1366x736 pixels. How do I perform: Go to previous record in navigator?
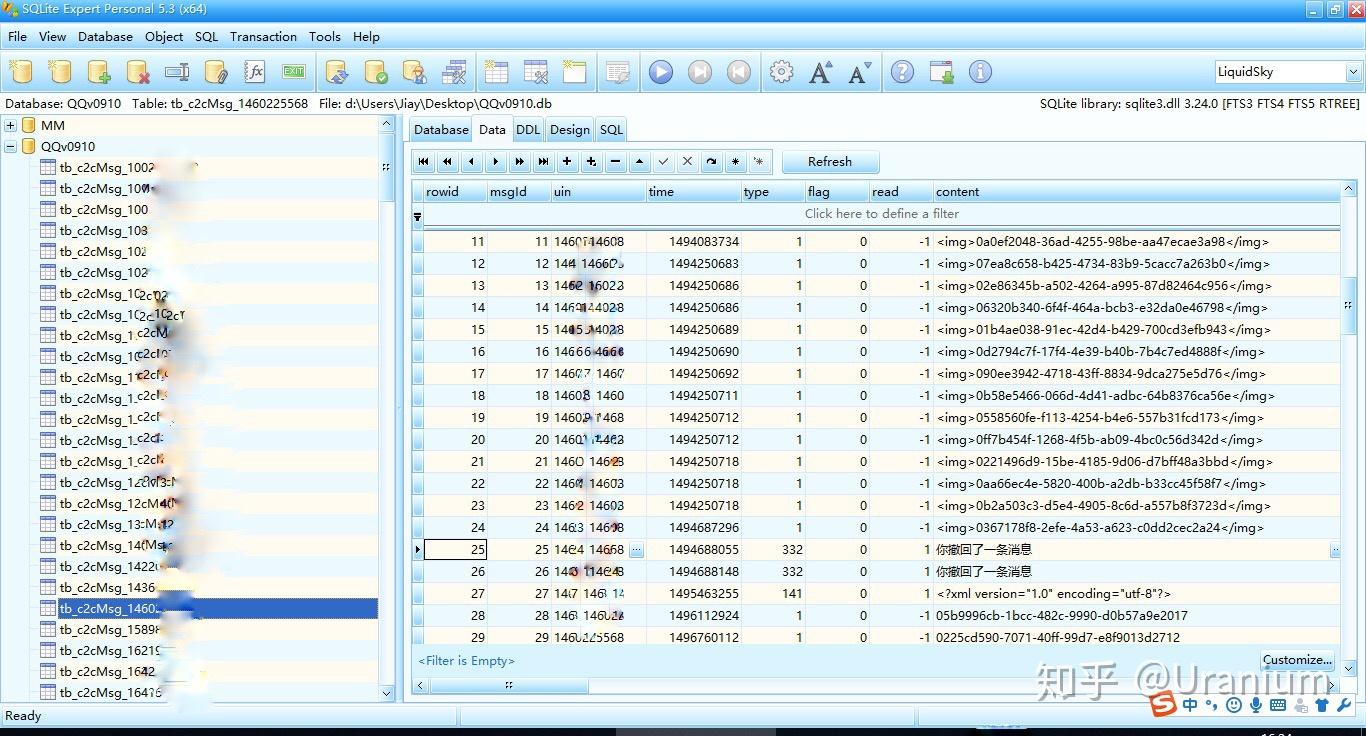click(x=472, y=161)
